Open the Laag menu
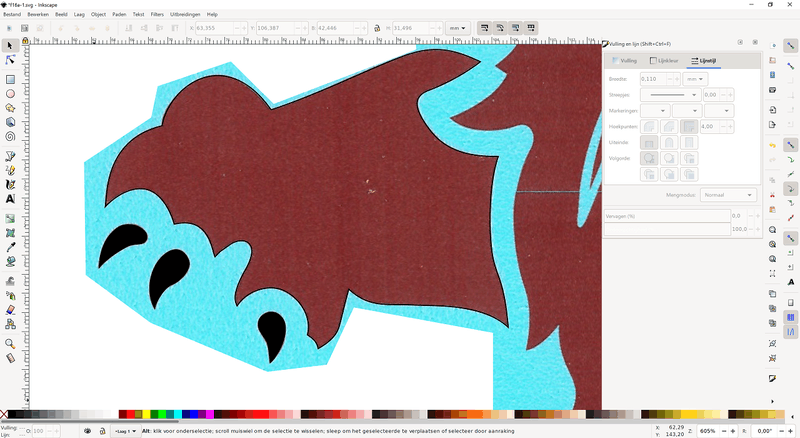This screenshot has height=438, width=800. [79, 14]
